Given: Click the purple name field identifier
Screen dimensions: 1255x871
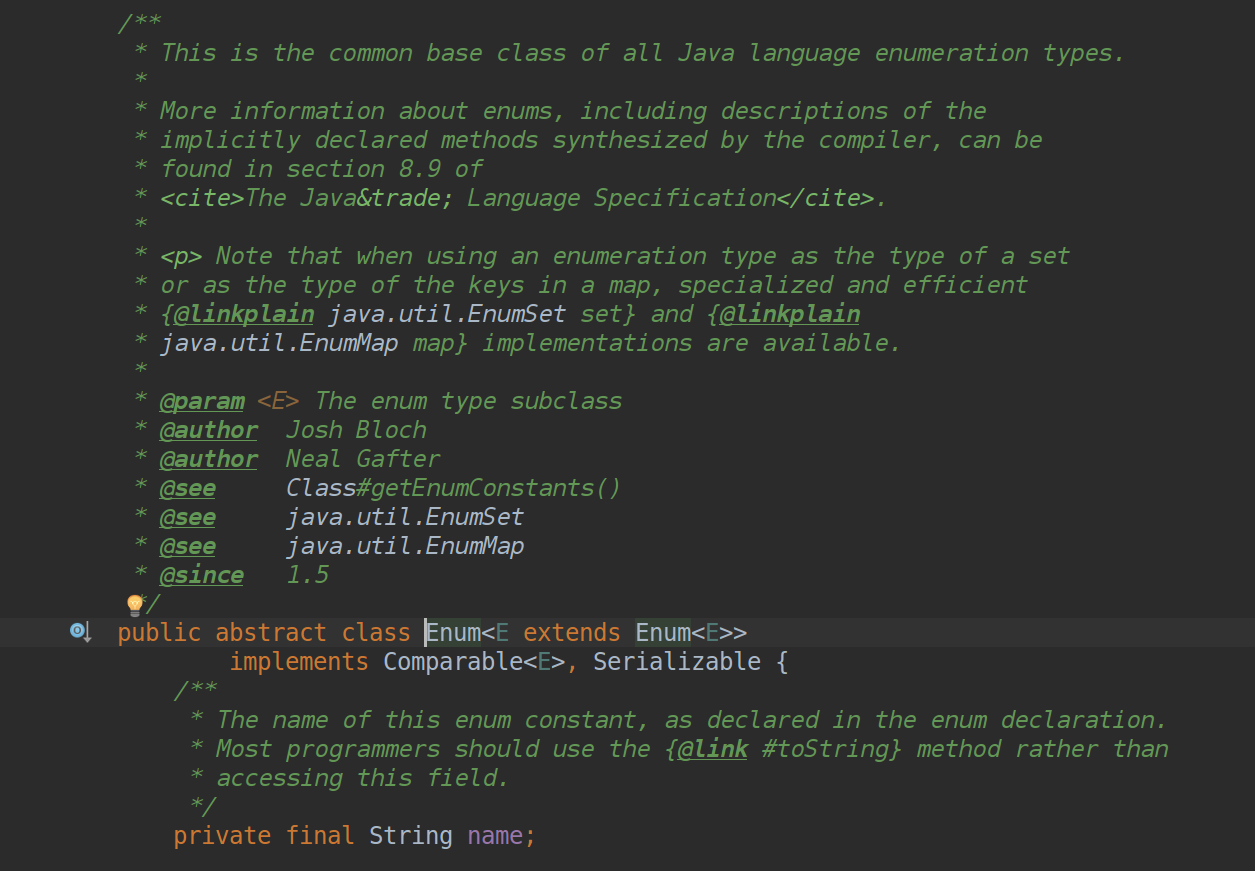Looking at the screenshot, I should click(495, 836).
